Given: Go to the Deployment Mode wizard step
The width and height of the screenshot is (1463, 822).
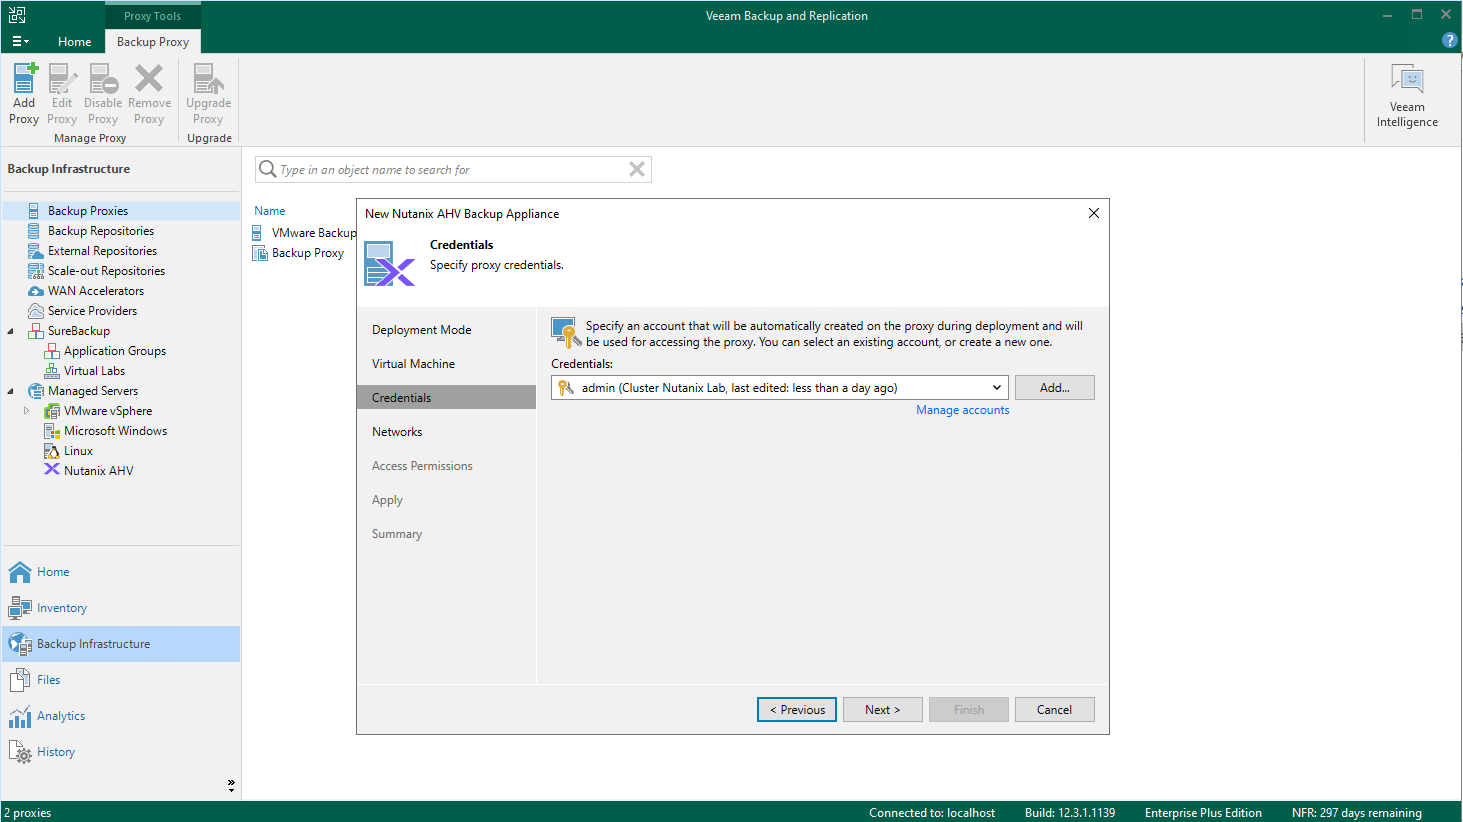Looking at the screenshot, I should tap(421, 330).
